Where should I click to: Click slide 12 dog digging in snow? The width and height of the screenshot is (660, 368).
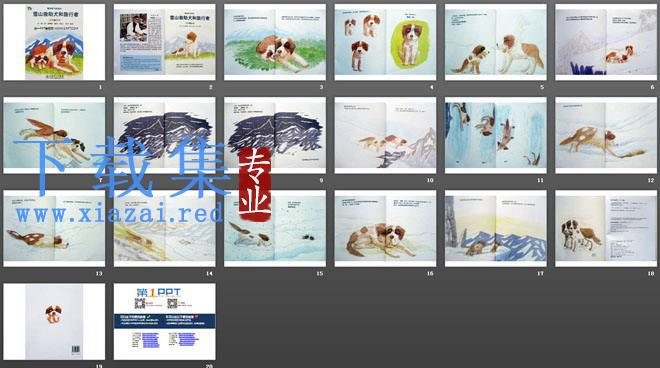click(x=606, y=135)
